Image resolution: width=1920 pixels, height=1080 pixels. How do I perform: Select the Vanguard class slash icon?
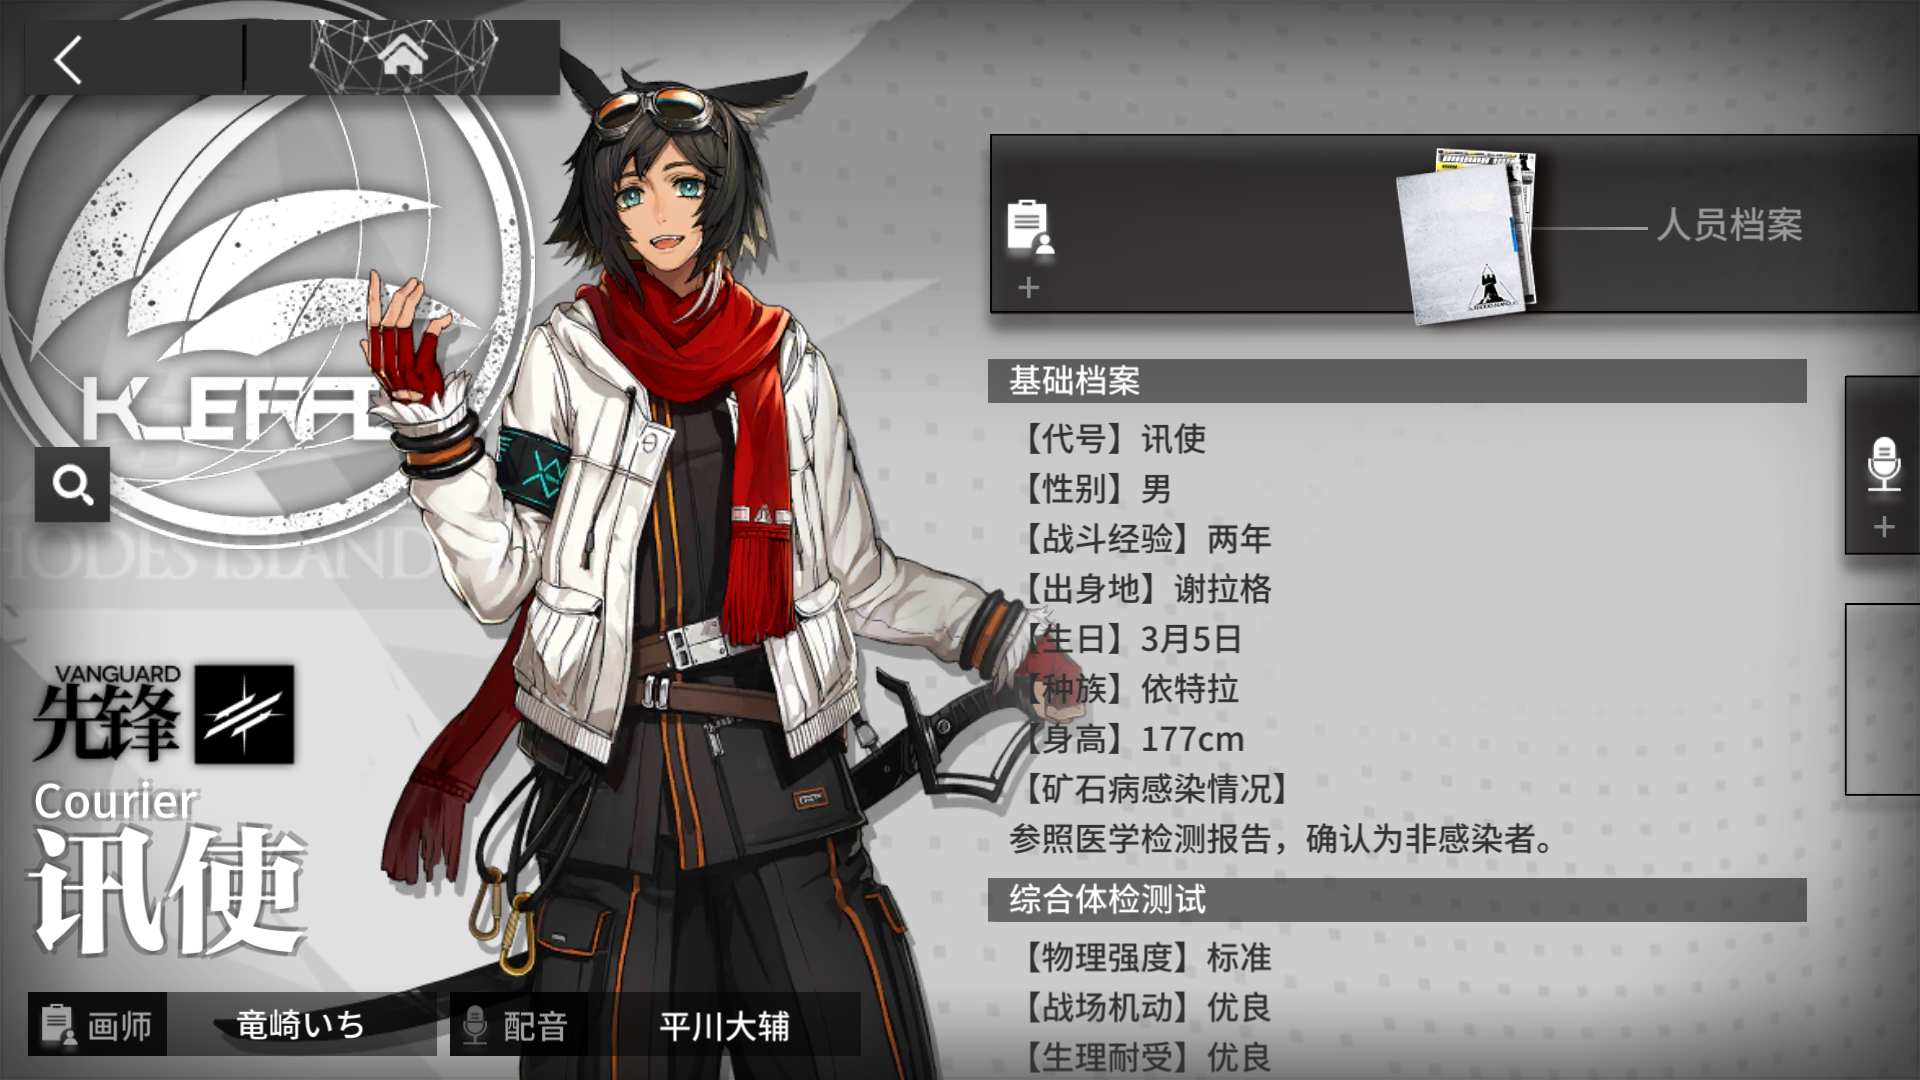coord(244,714)
